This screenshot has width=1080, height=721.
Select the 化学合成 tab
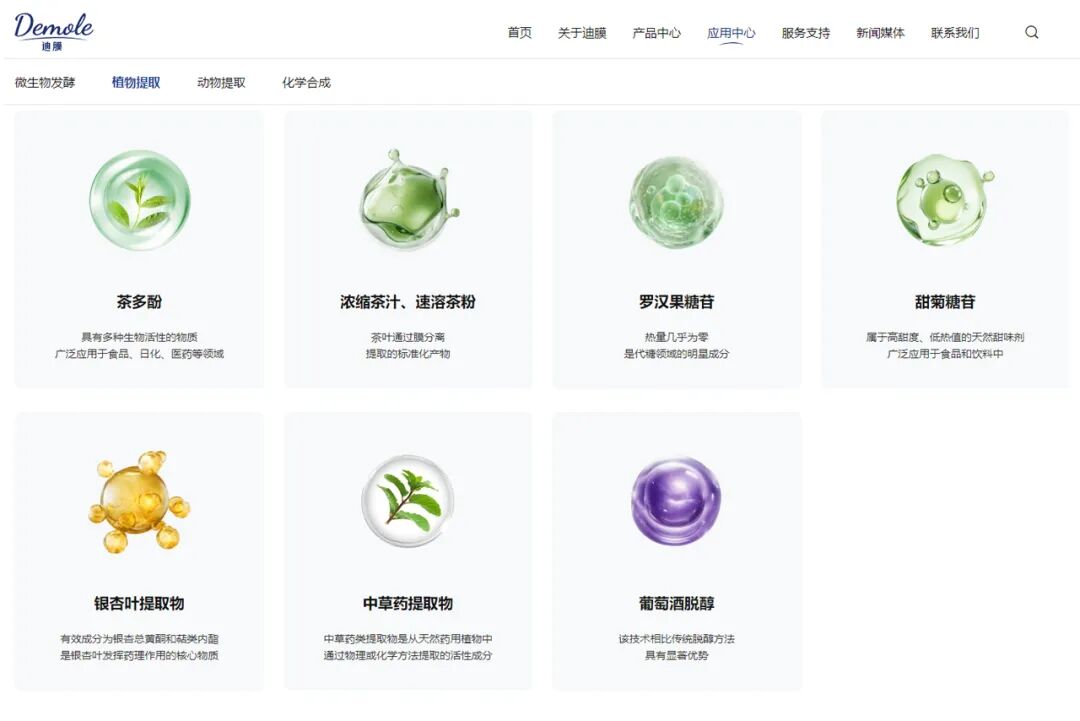point(306,83)
